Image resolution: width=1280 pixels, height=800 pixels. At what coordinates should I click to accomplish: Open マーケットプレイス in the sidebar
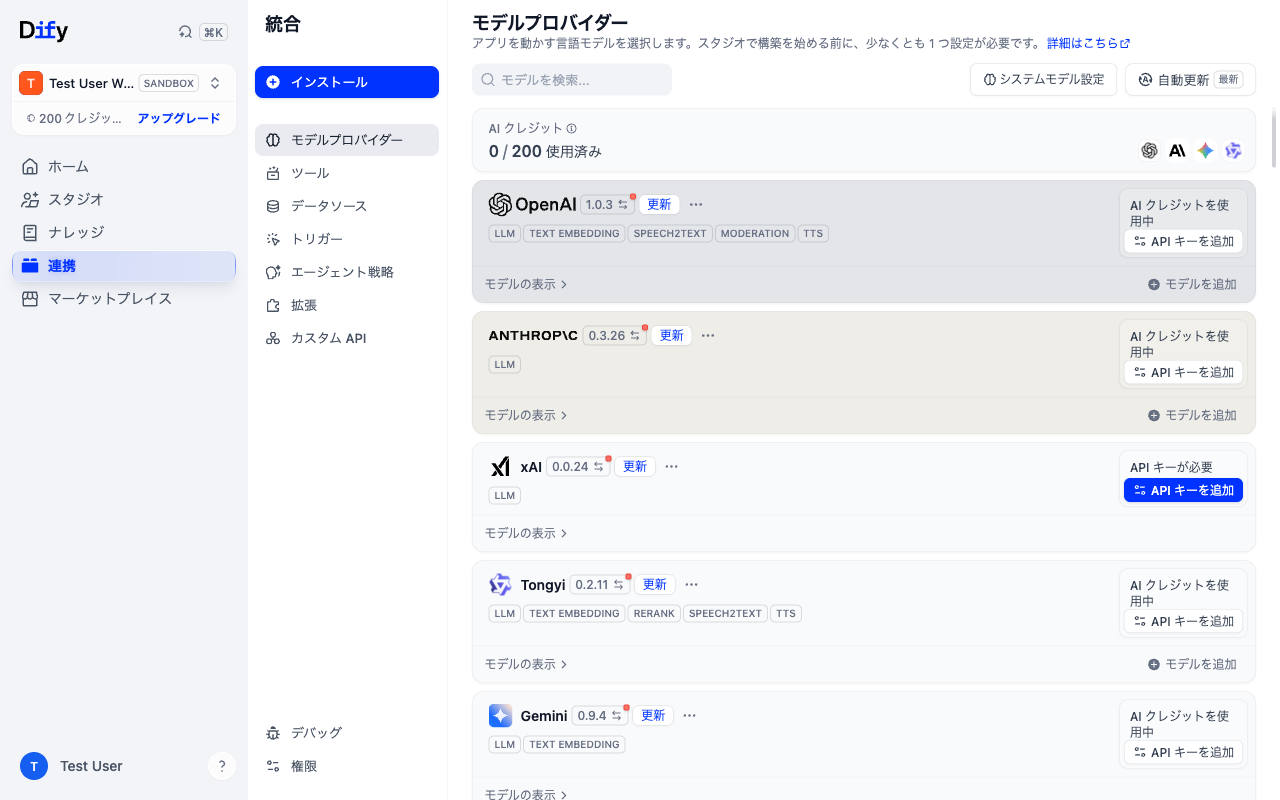124,298
